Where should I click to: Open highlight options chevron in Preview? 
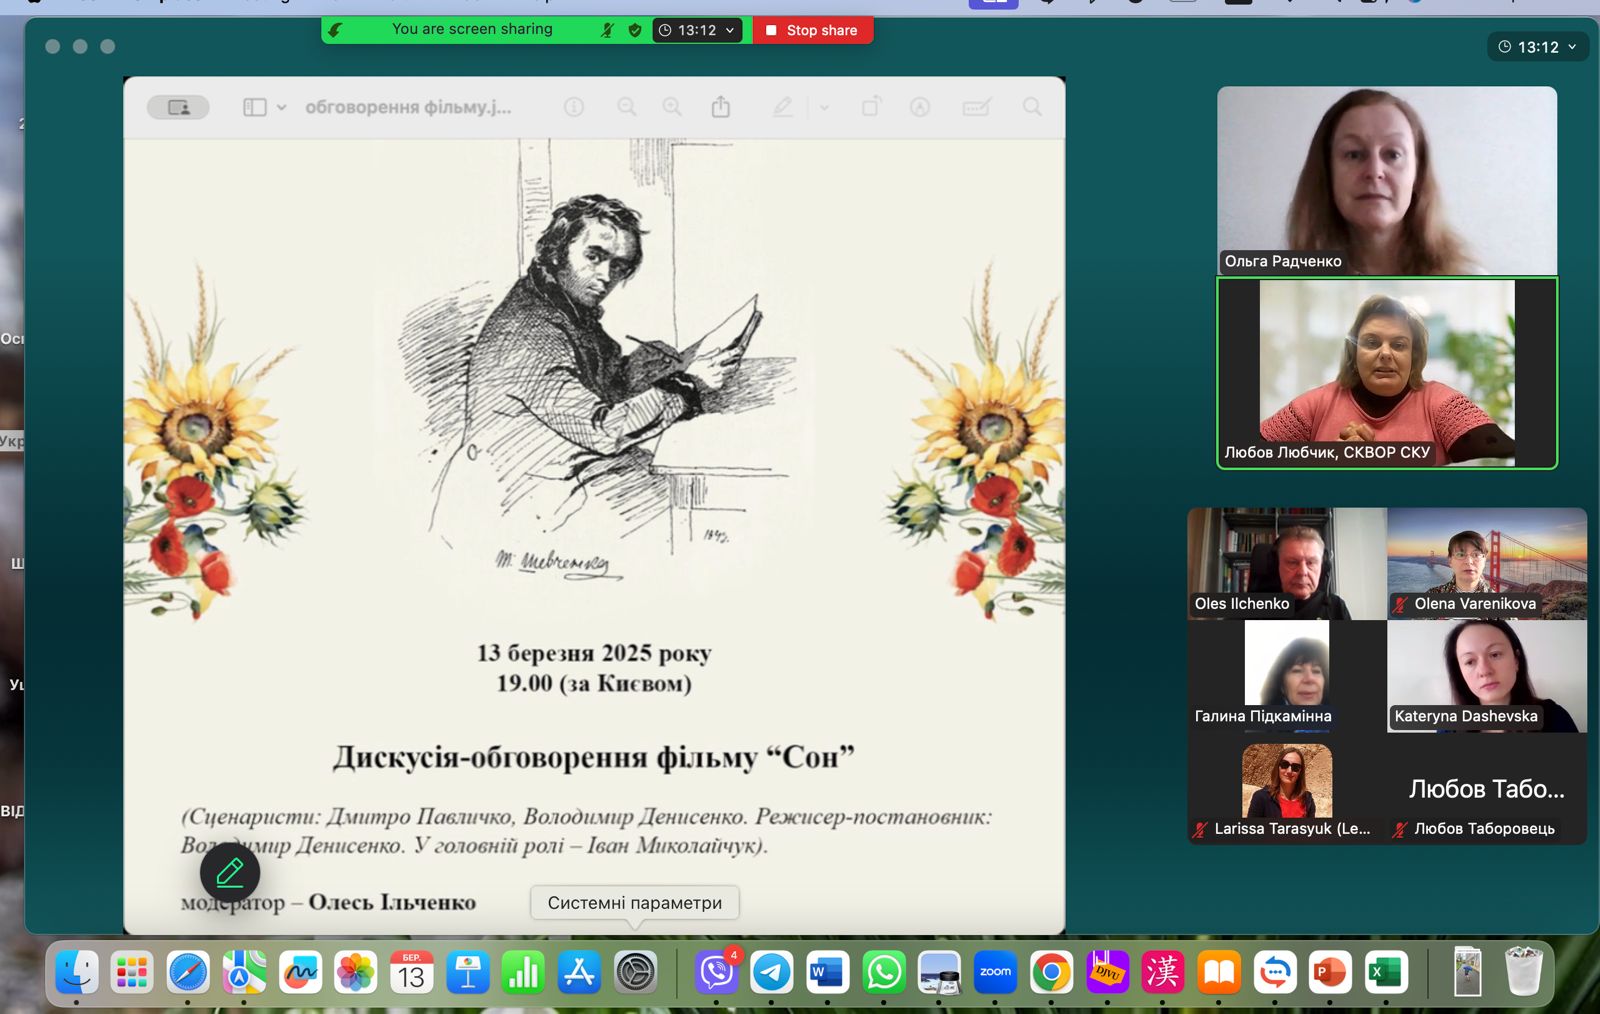click(824, 107)
